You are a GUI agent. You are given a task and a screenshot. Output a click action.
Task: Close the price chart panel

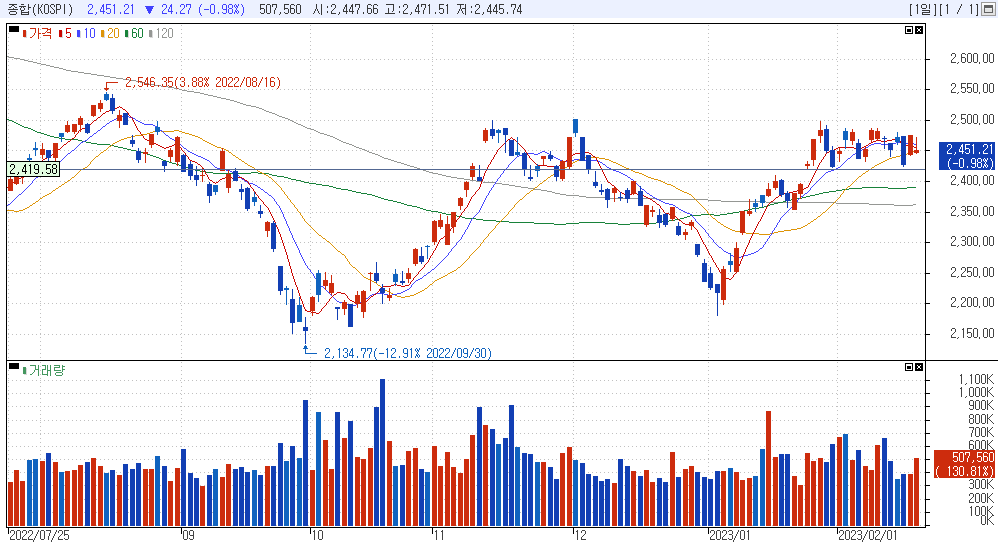tap(919, 30)
